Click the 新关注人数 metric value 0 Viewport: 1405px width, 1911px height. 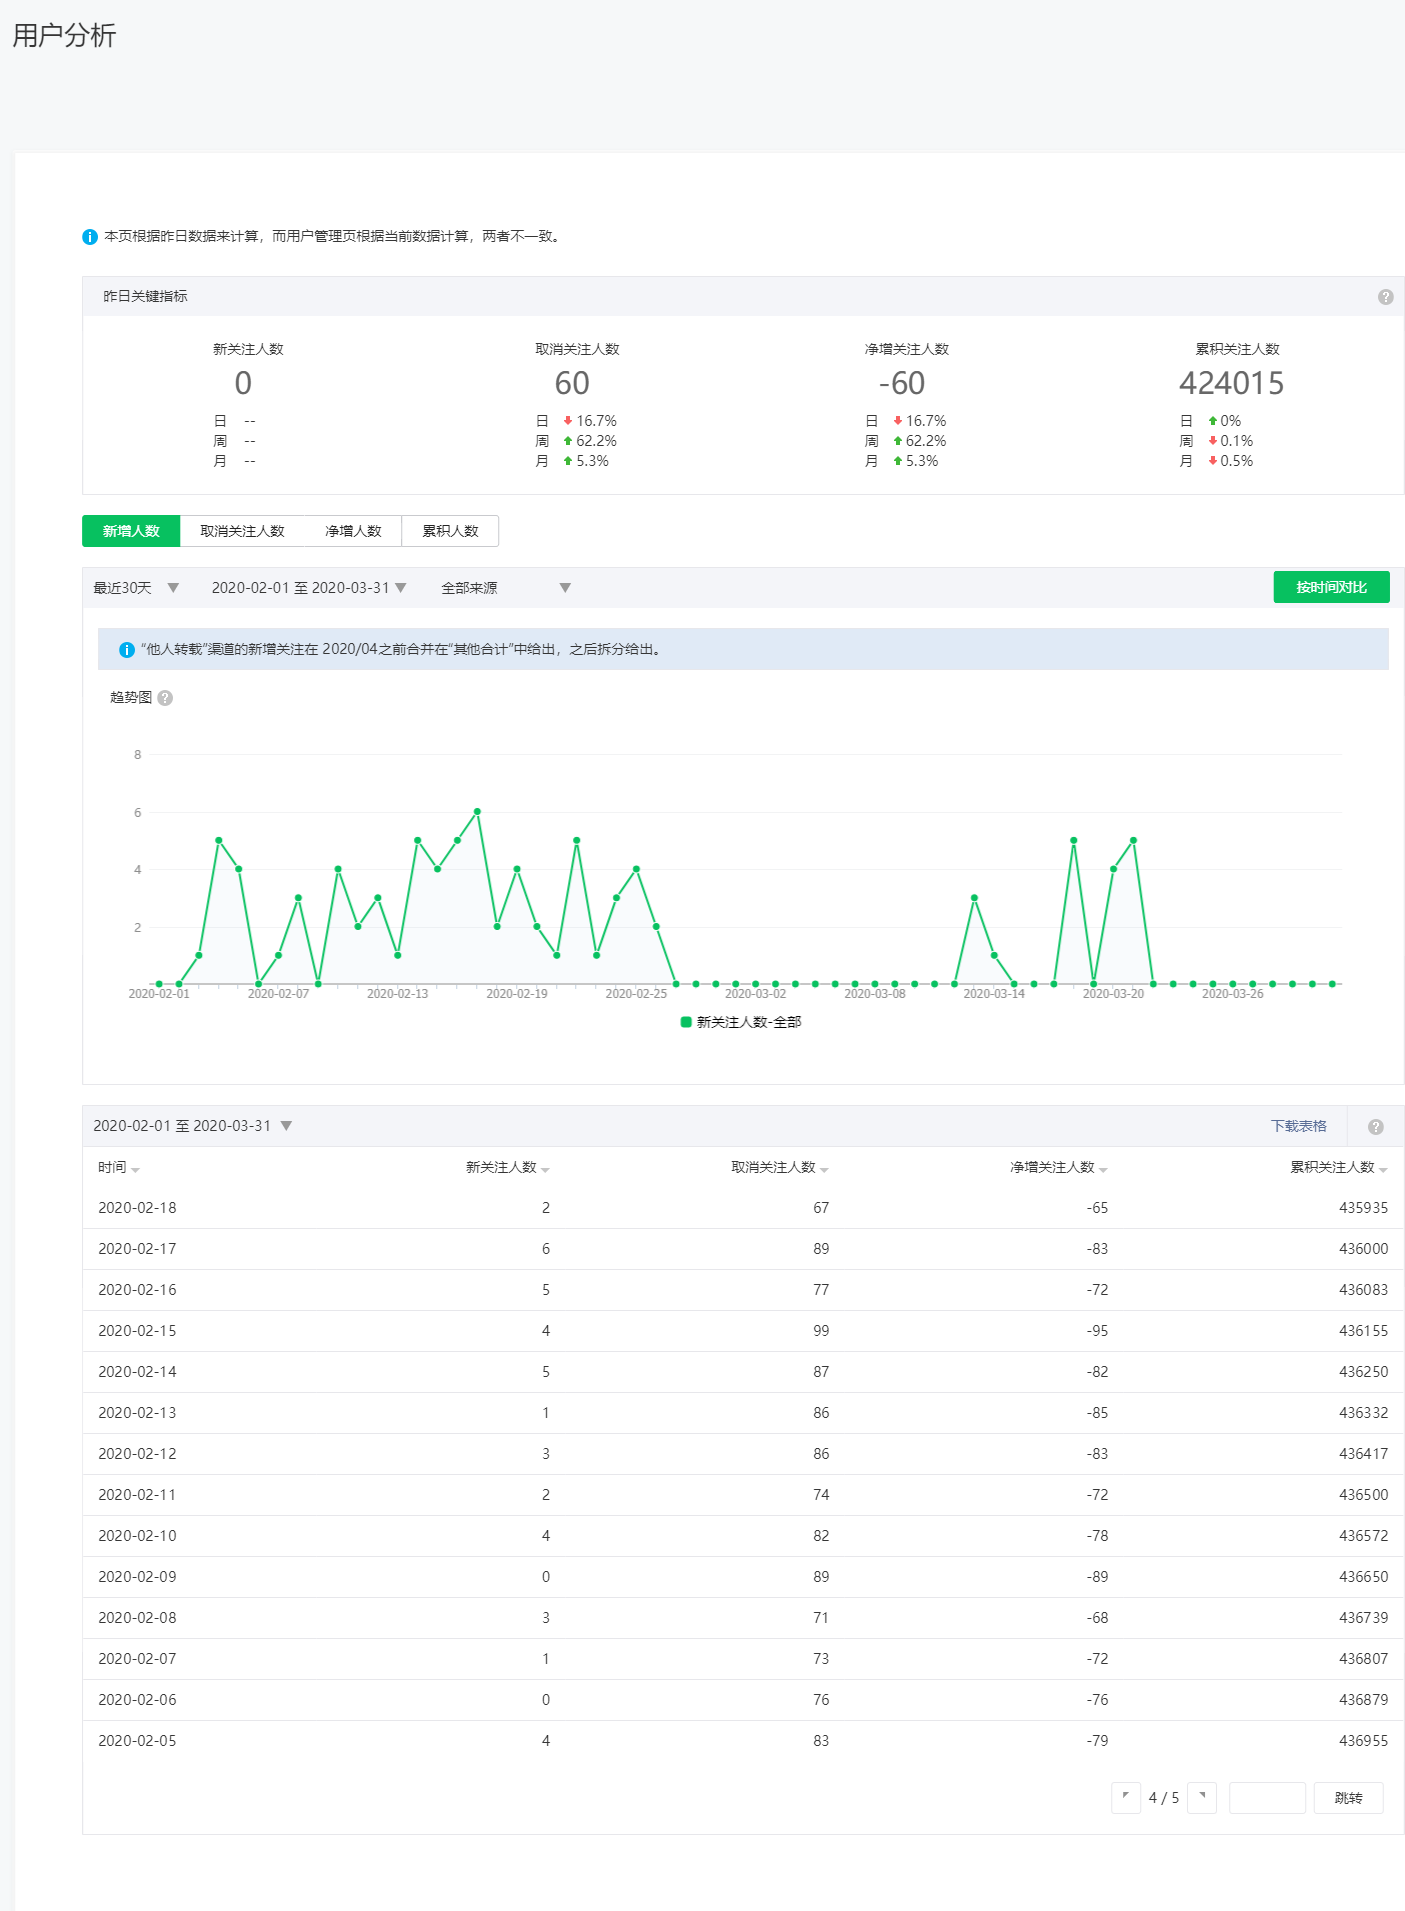[x=243, y=383]
